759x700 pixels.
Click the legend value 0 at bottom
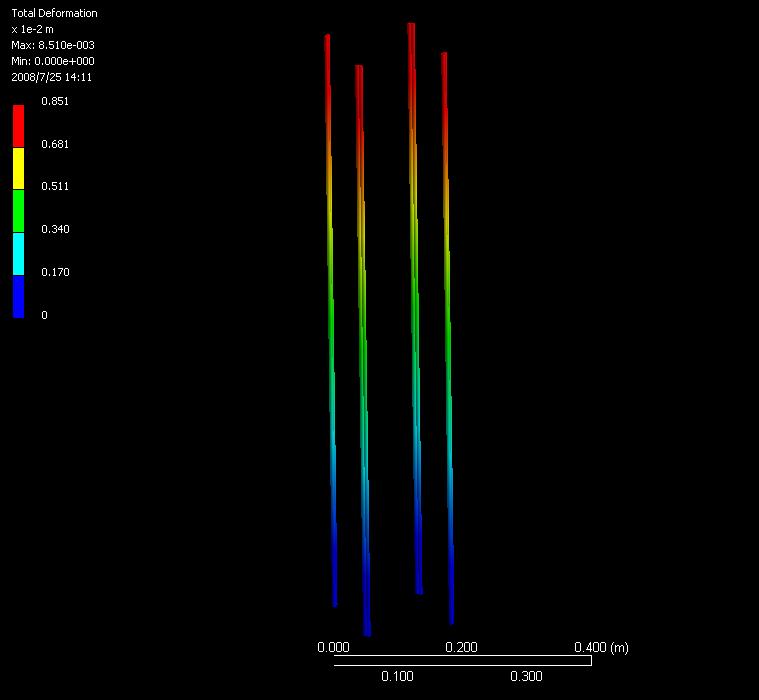(x=45, y=315)
